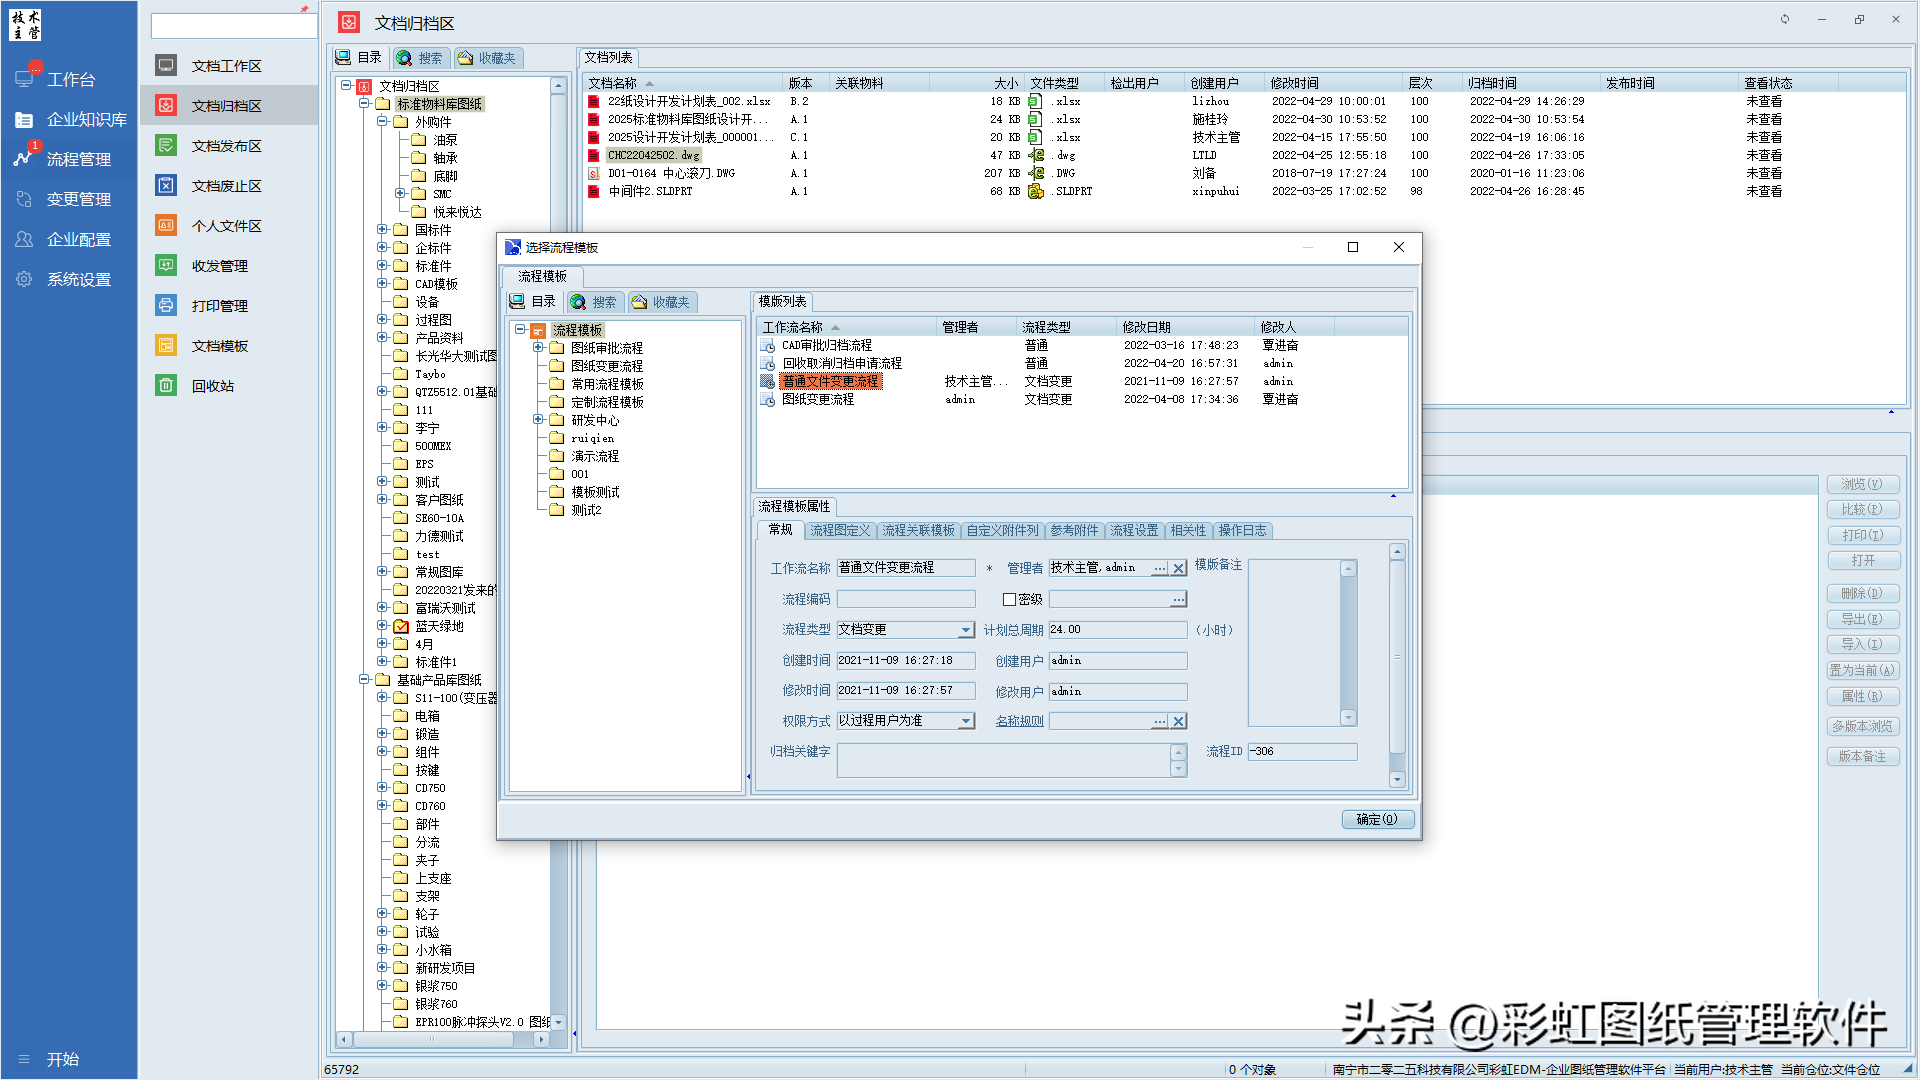Toggle the 密级 checkbox

coord(1009,599)
